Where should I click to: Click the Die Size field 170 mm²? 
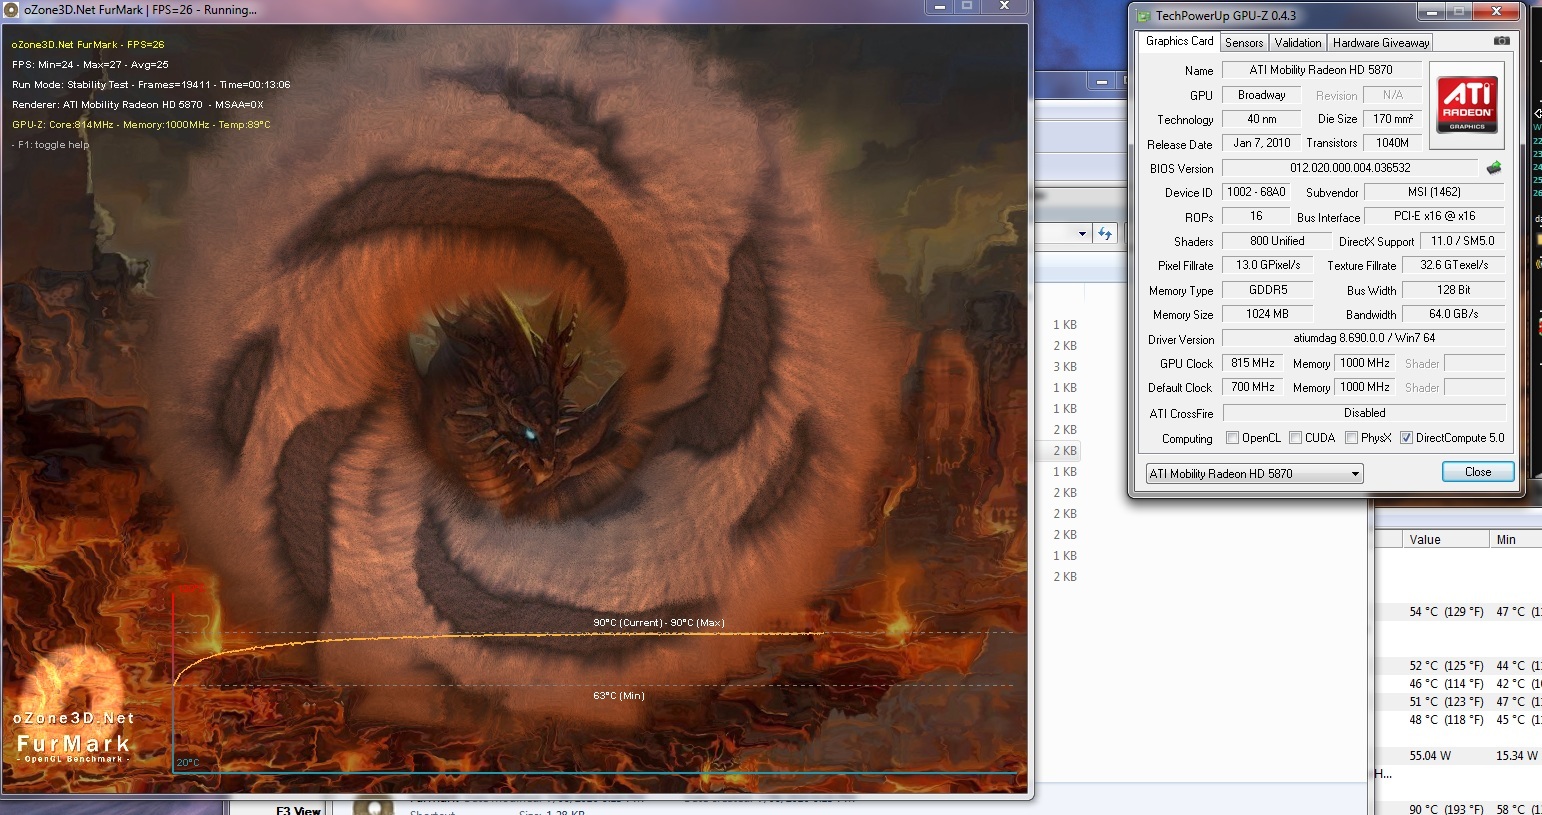click(1392, 119)
